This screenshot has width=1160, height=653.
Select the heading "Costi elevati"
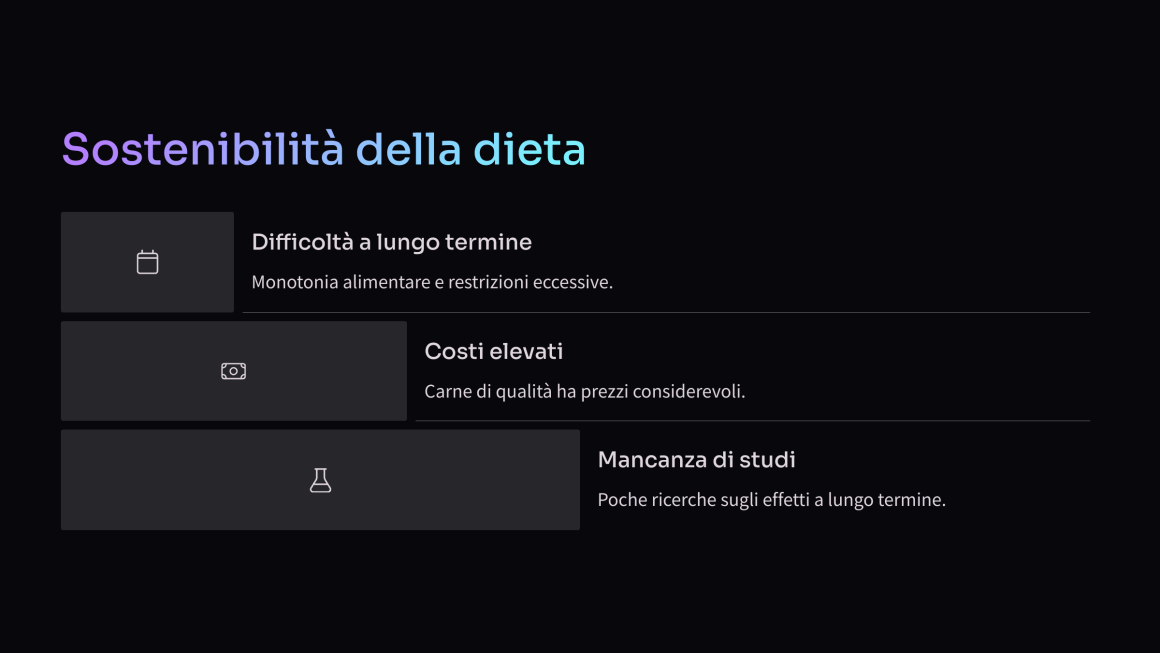click(493, 351)
